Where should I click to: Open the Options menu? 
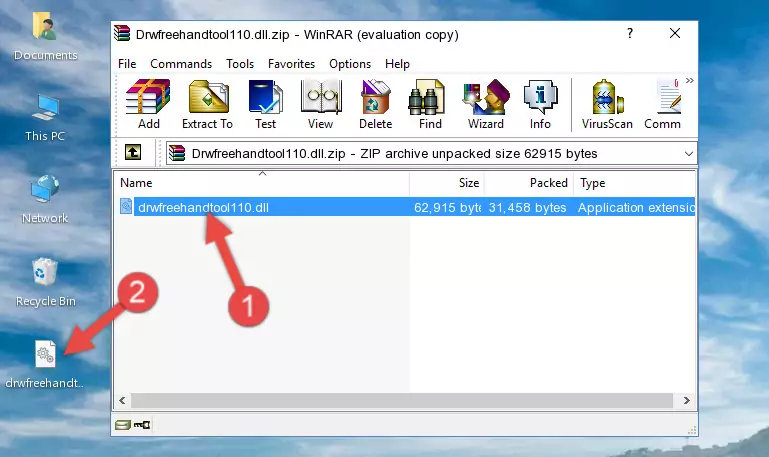point(350,64)
